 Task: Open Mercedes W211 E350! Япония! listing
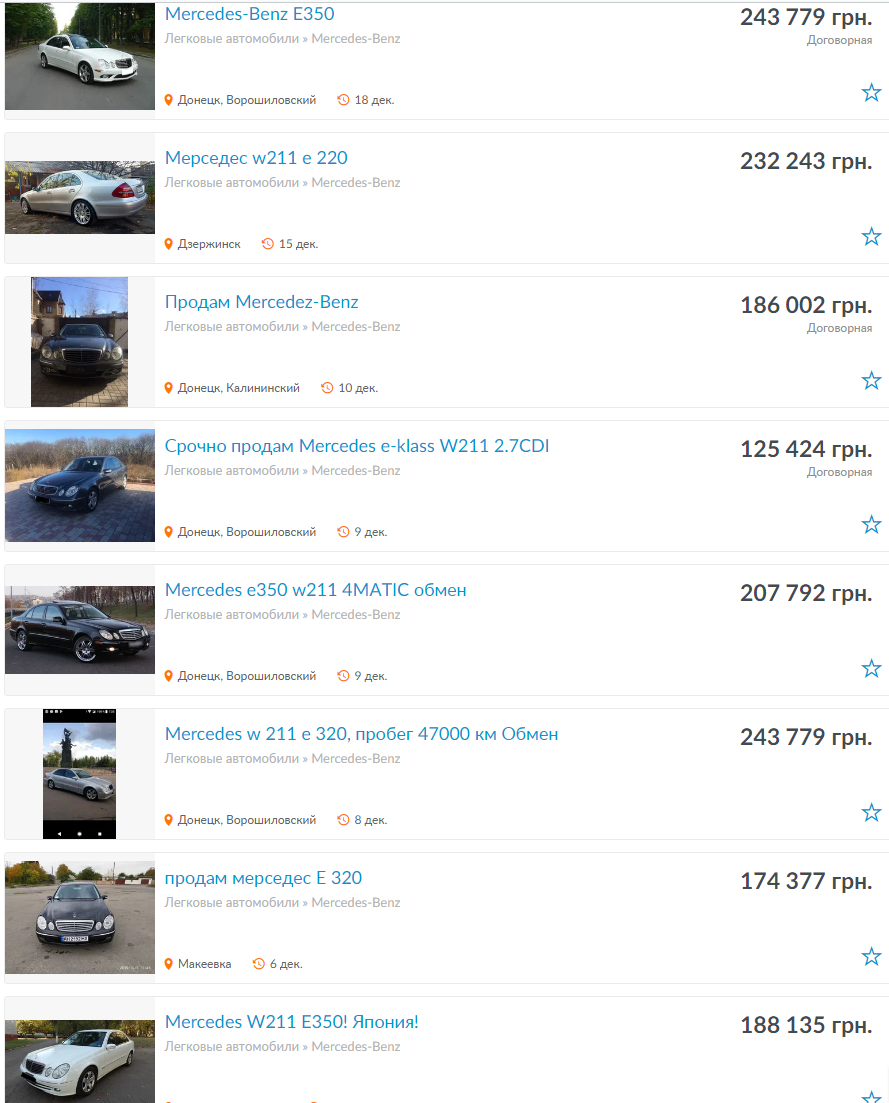click(x=291, y=1022)
